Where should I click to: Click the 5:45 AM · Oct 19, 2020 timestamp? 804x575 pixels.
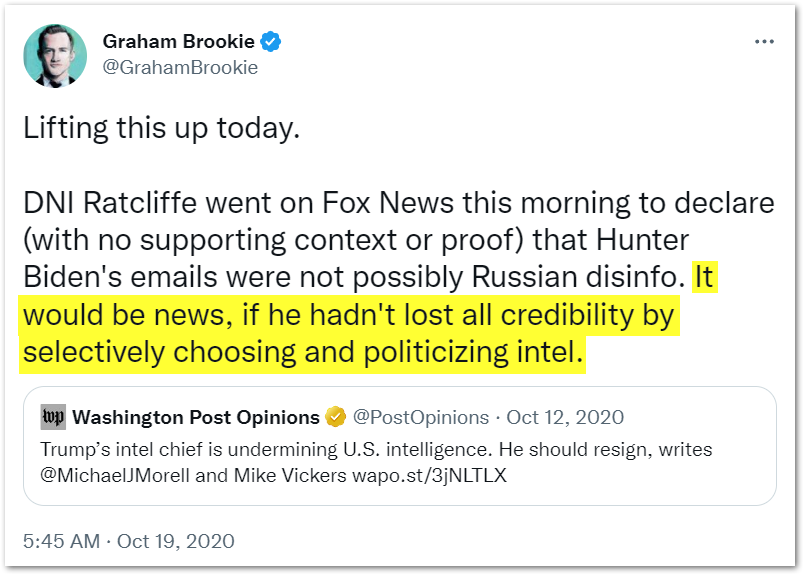tap(128, 541)
